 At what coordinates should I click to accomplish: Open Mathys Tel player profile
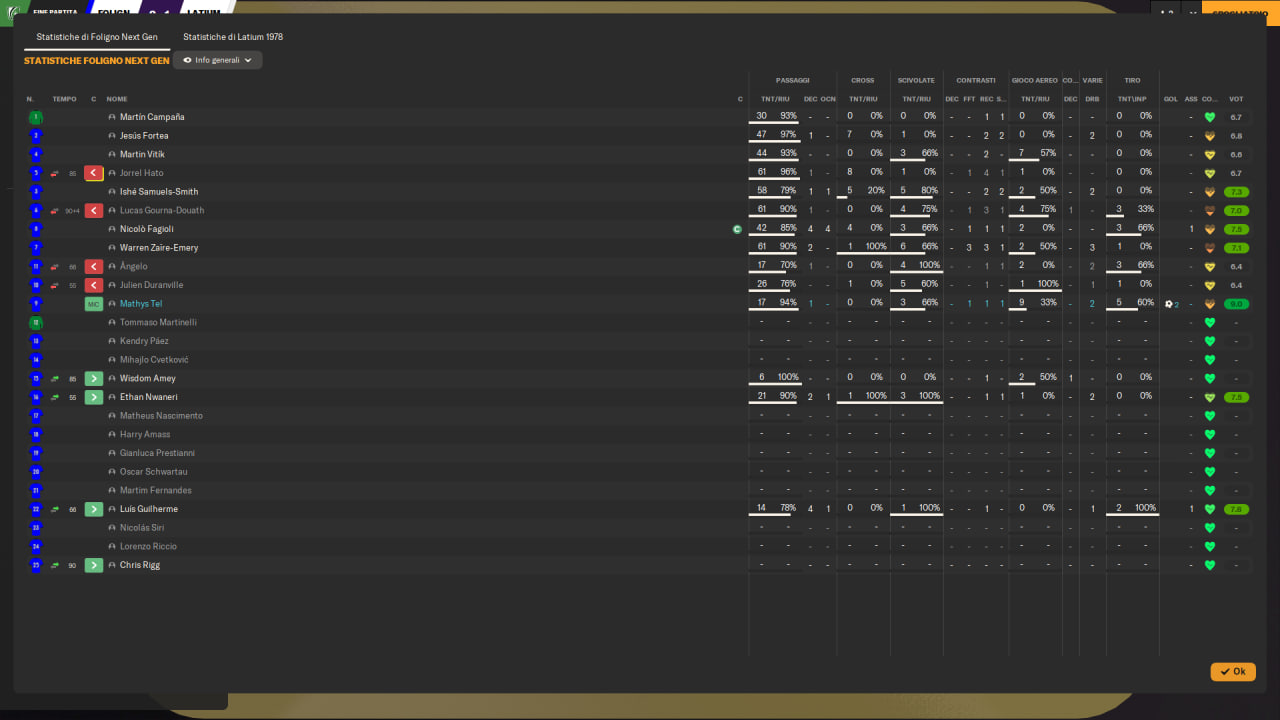coord(141,304)
